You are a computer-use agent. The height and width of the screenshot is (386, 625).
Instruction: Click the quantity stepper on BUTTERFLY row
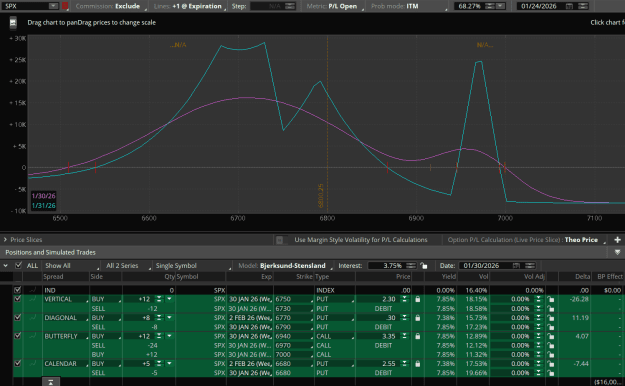pos(159,336)
